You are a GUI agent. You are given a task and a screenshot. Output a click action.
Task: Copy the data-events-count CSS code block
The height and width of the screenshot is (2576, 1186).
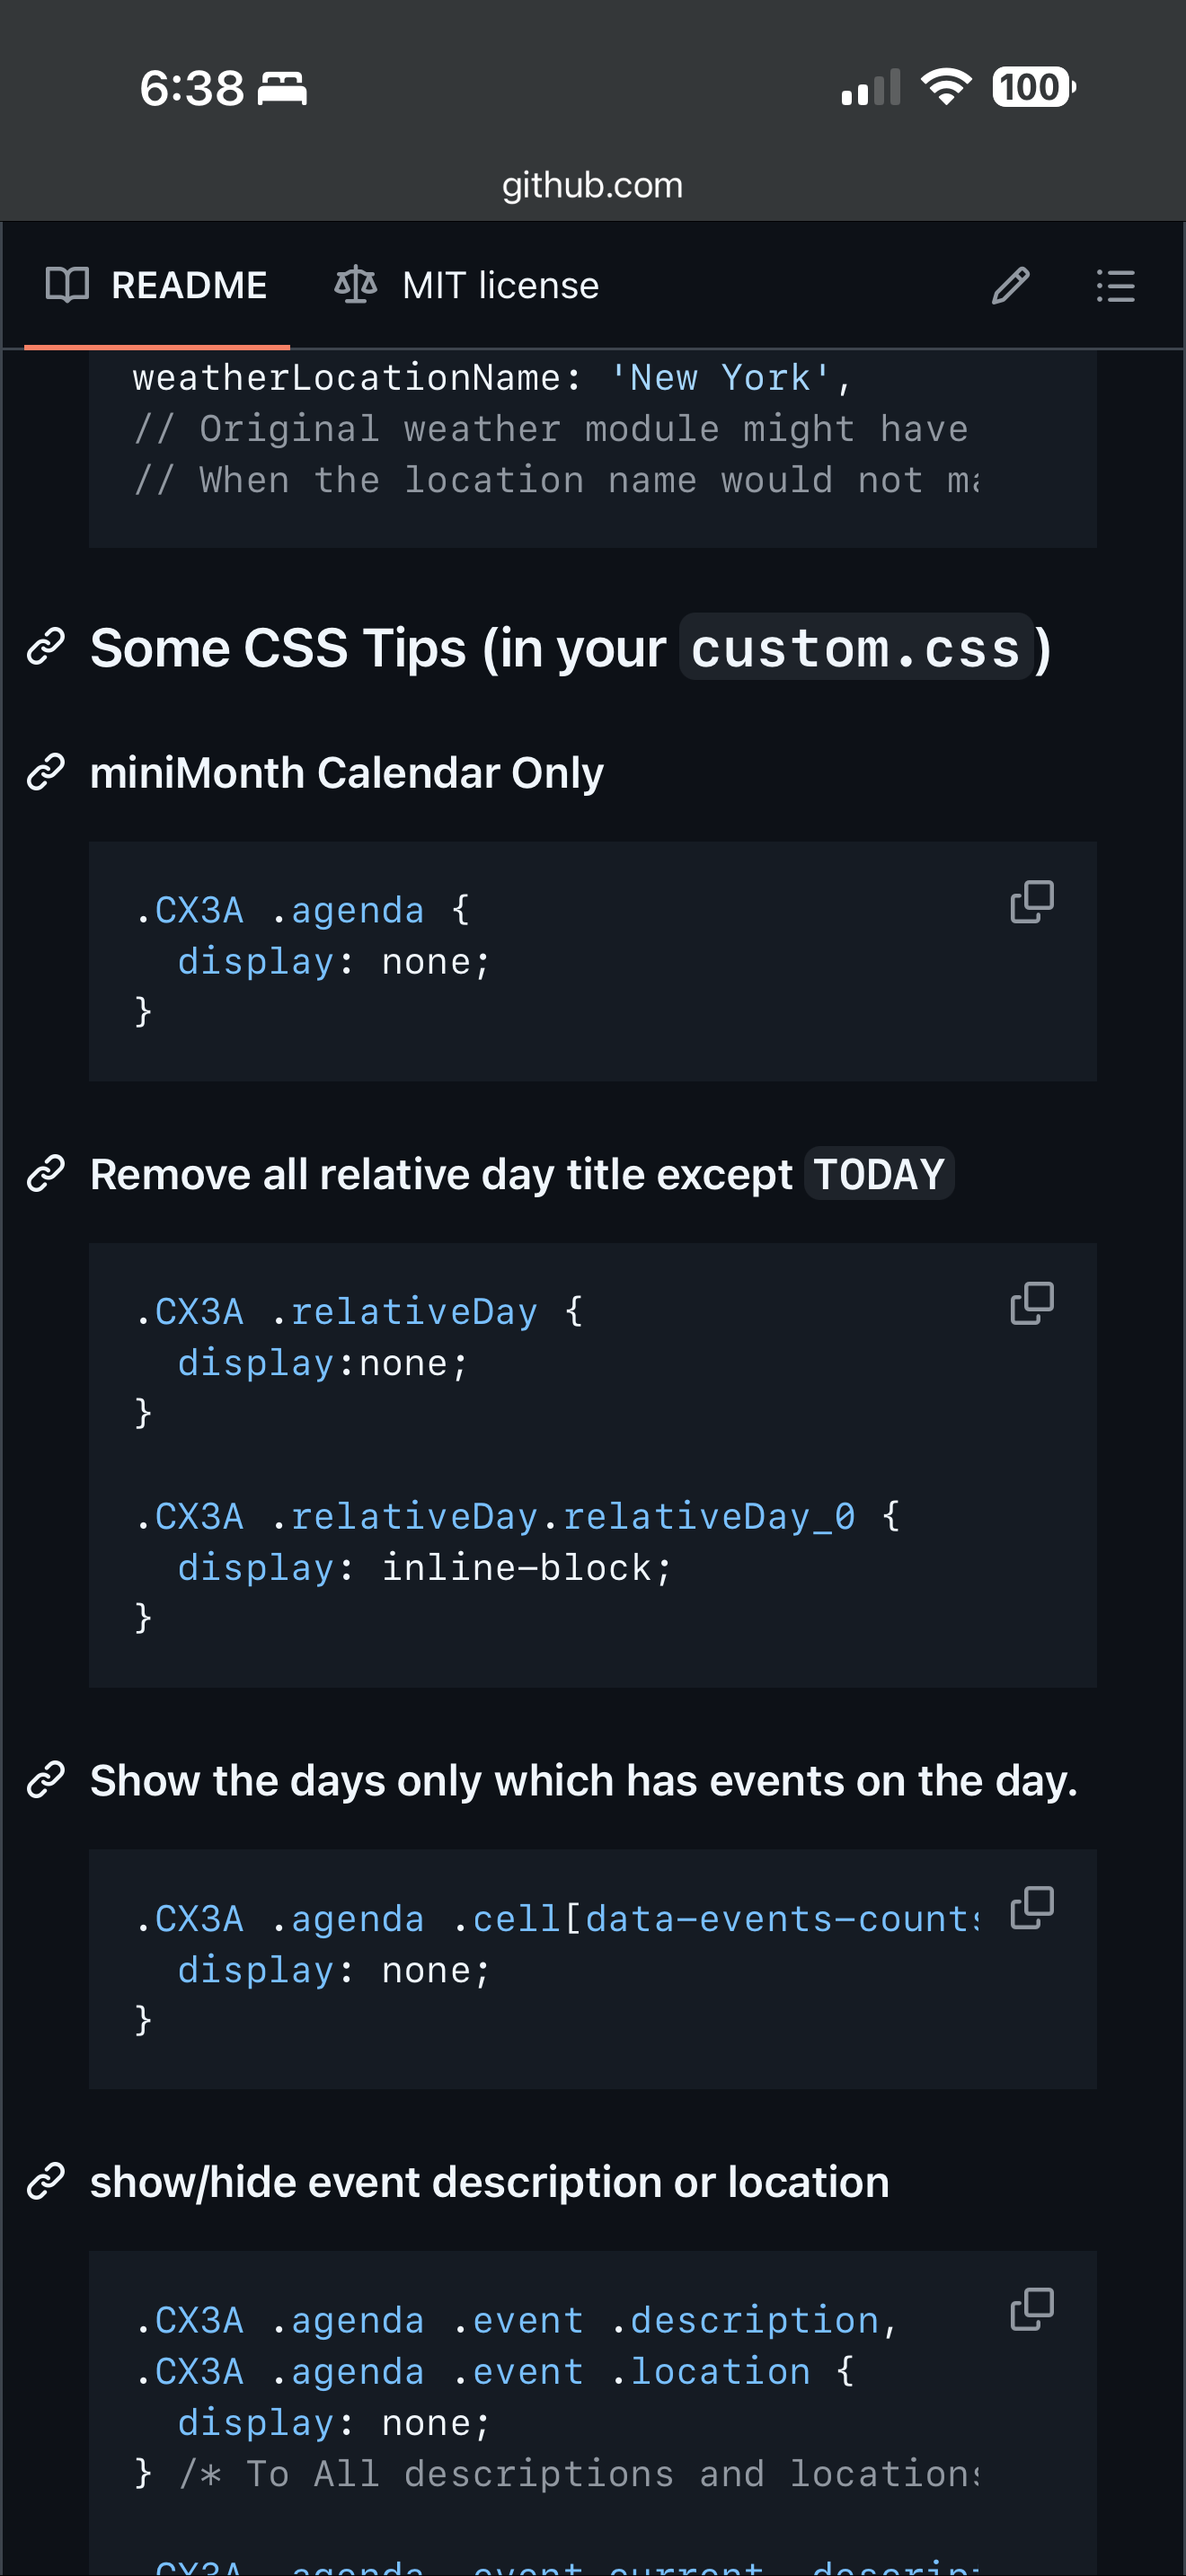point(1031,1908)
